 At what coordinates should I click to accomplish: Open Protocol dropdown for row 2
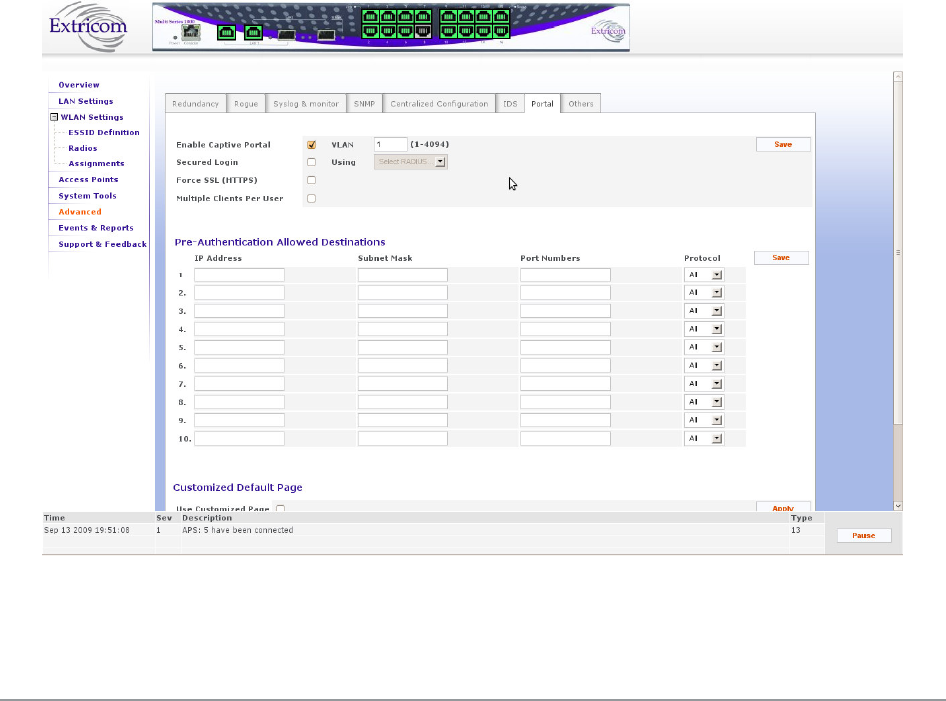click(704, 293)
